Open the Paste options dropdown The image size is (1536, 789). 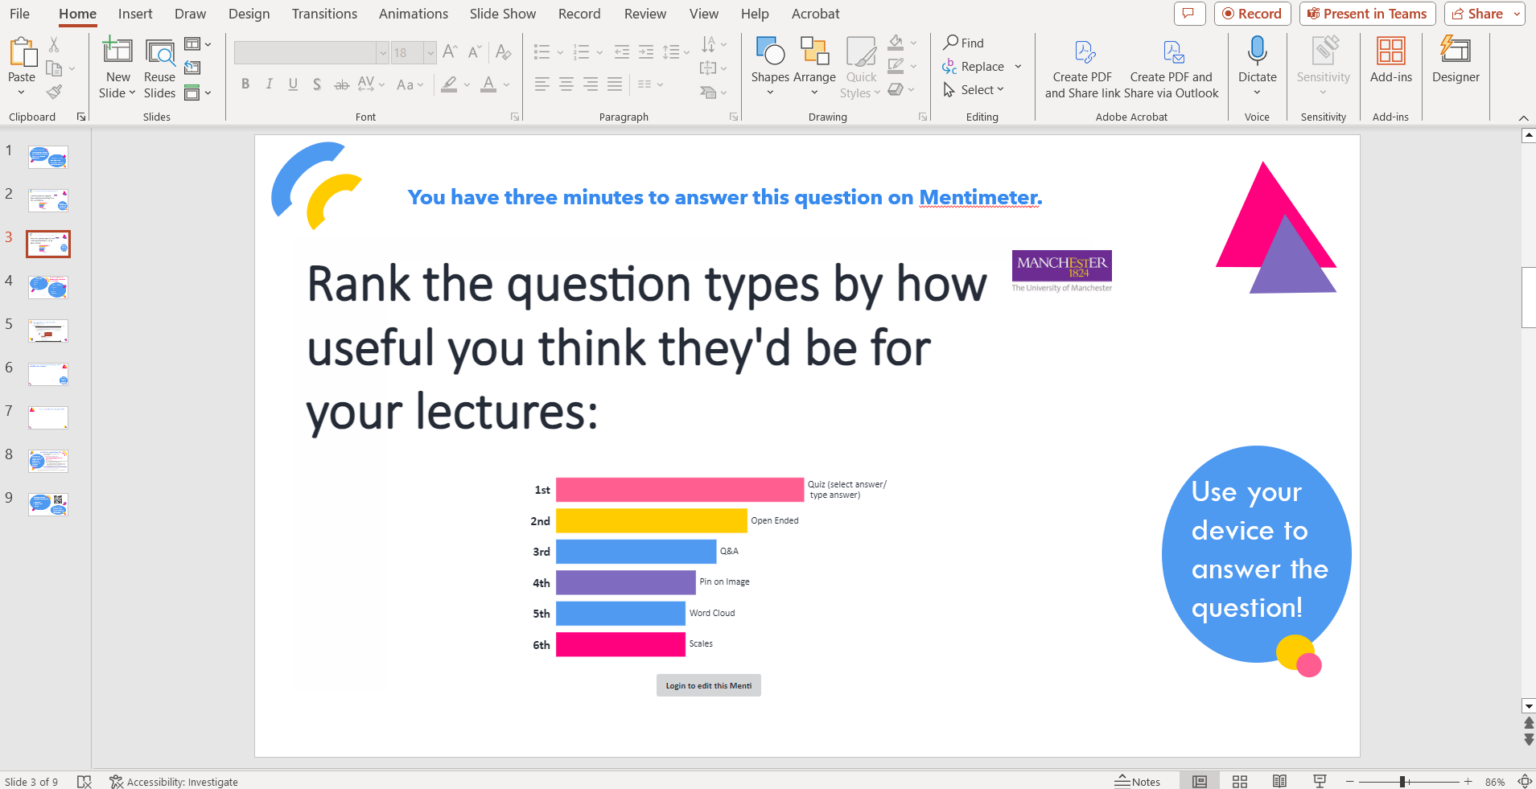tap(21, 93)
